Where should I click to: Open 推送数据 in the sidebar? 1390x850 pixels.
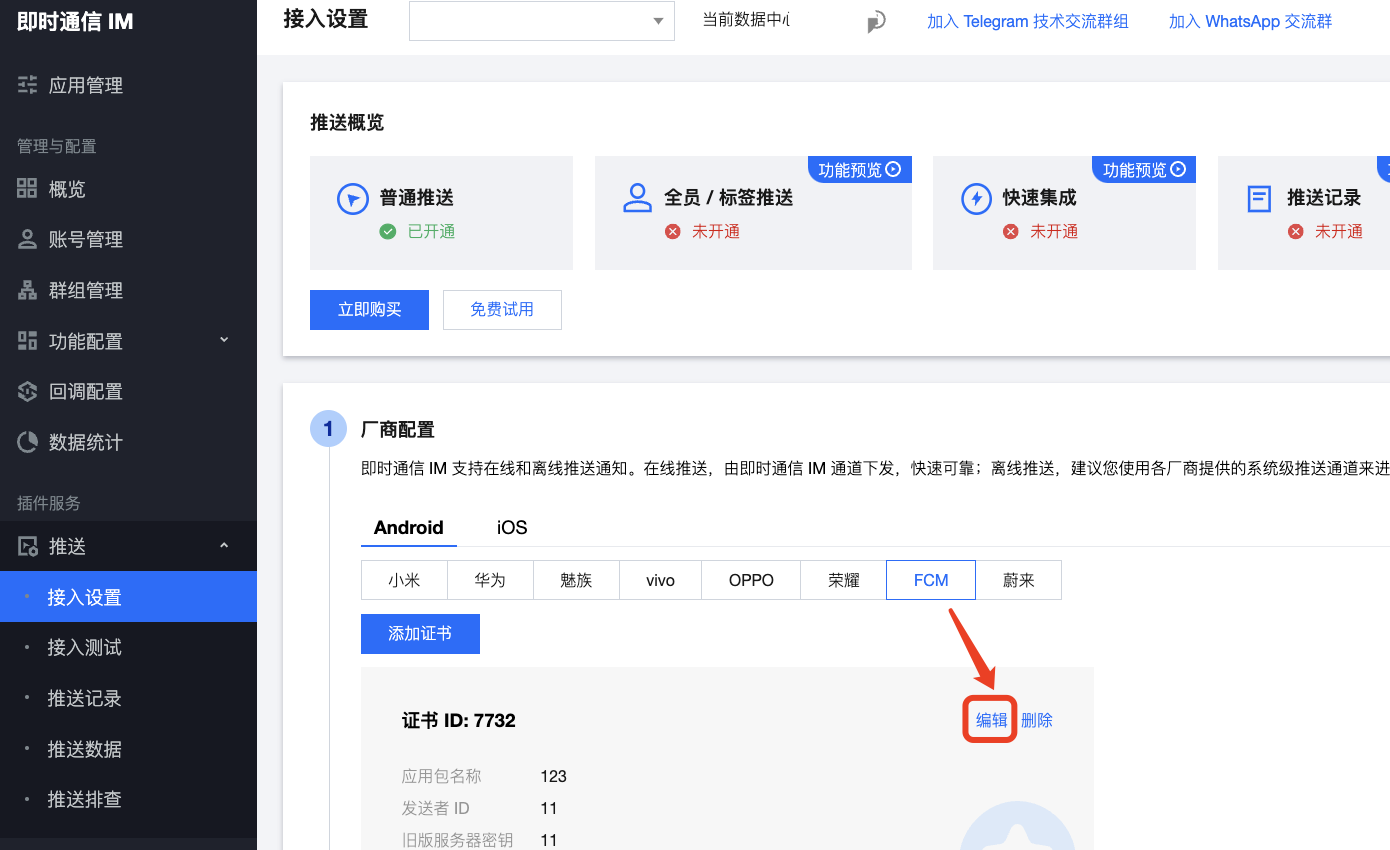coord(128,749)
